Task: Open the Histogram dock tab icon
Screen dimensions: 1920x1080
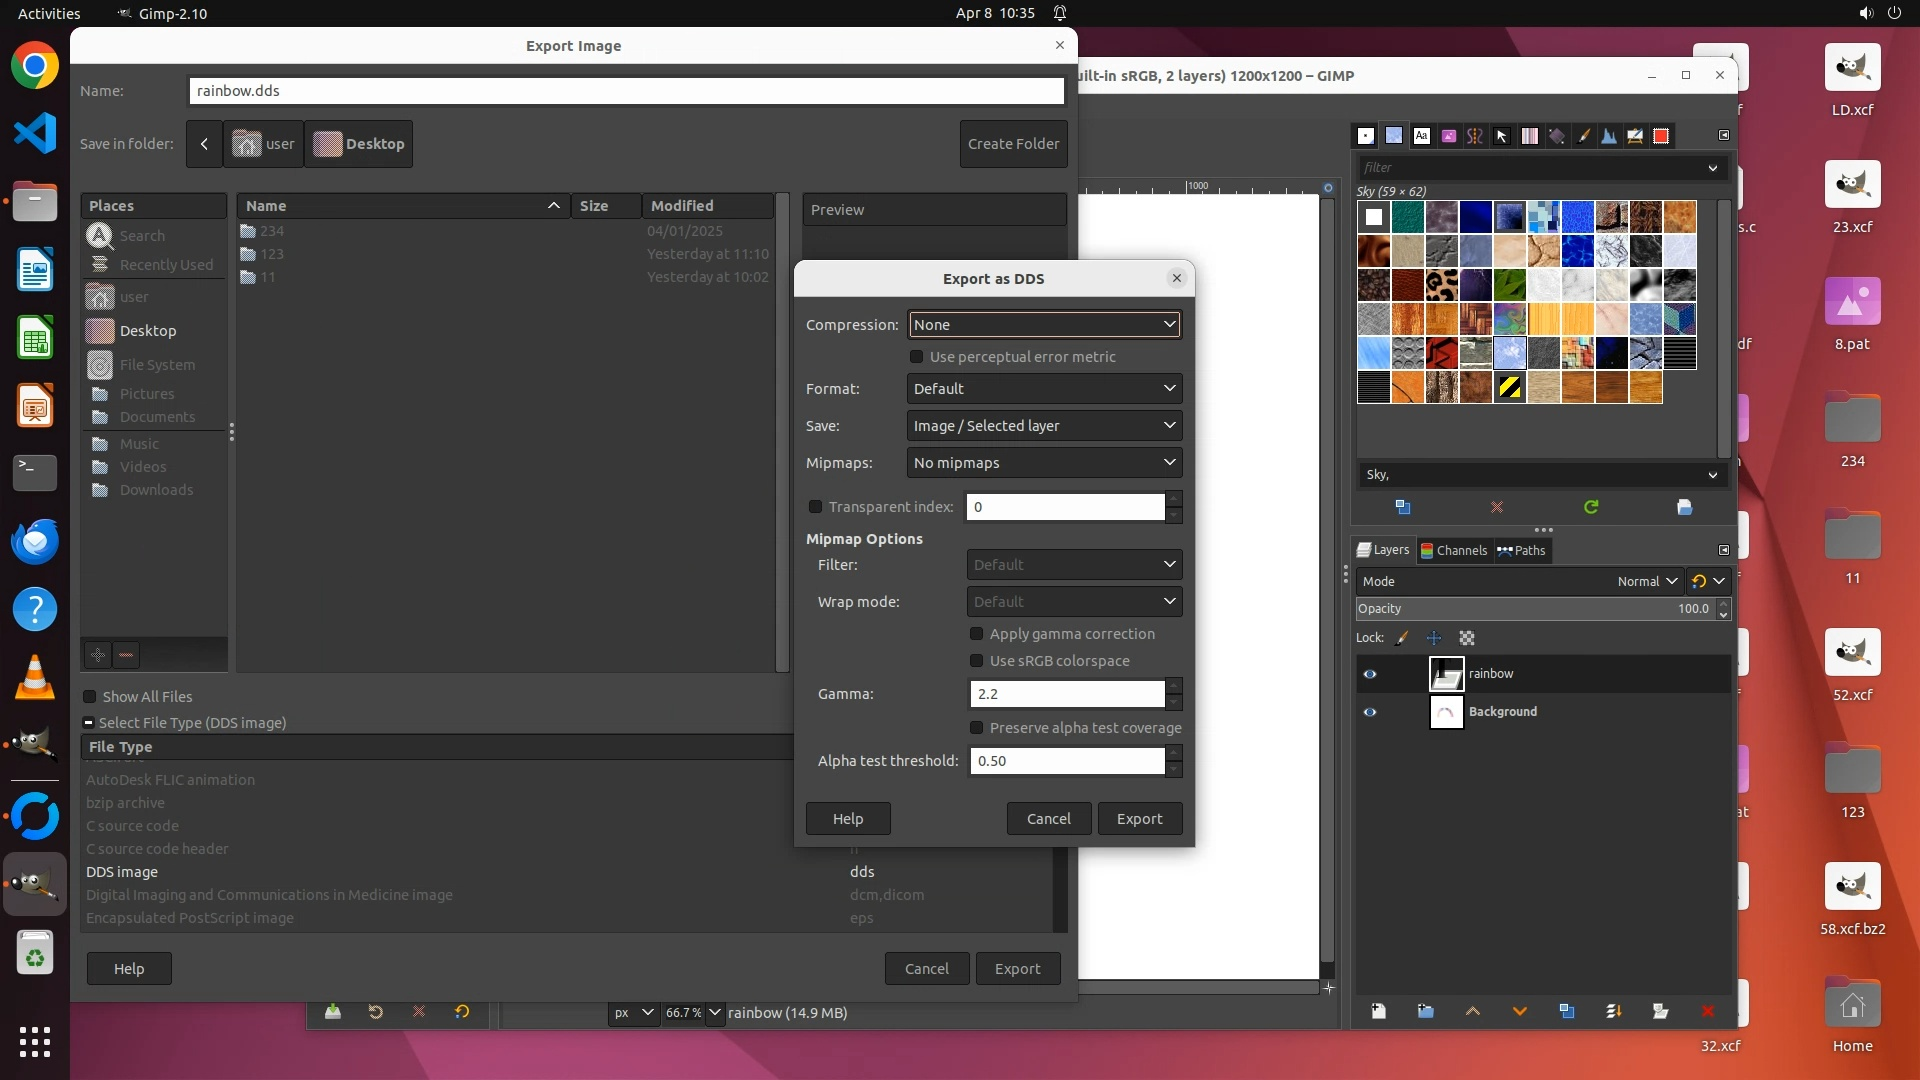Action: pyautogui.click(x=1608, y=136)
